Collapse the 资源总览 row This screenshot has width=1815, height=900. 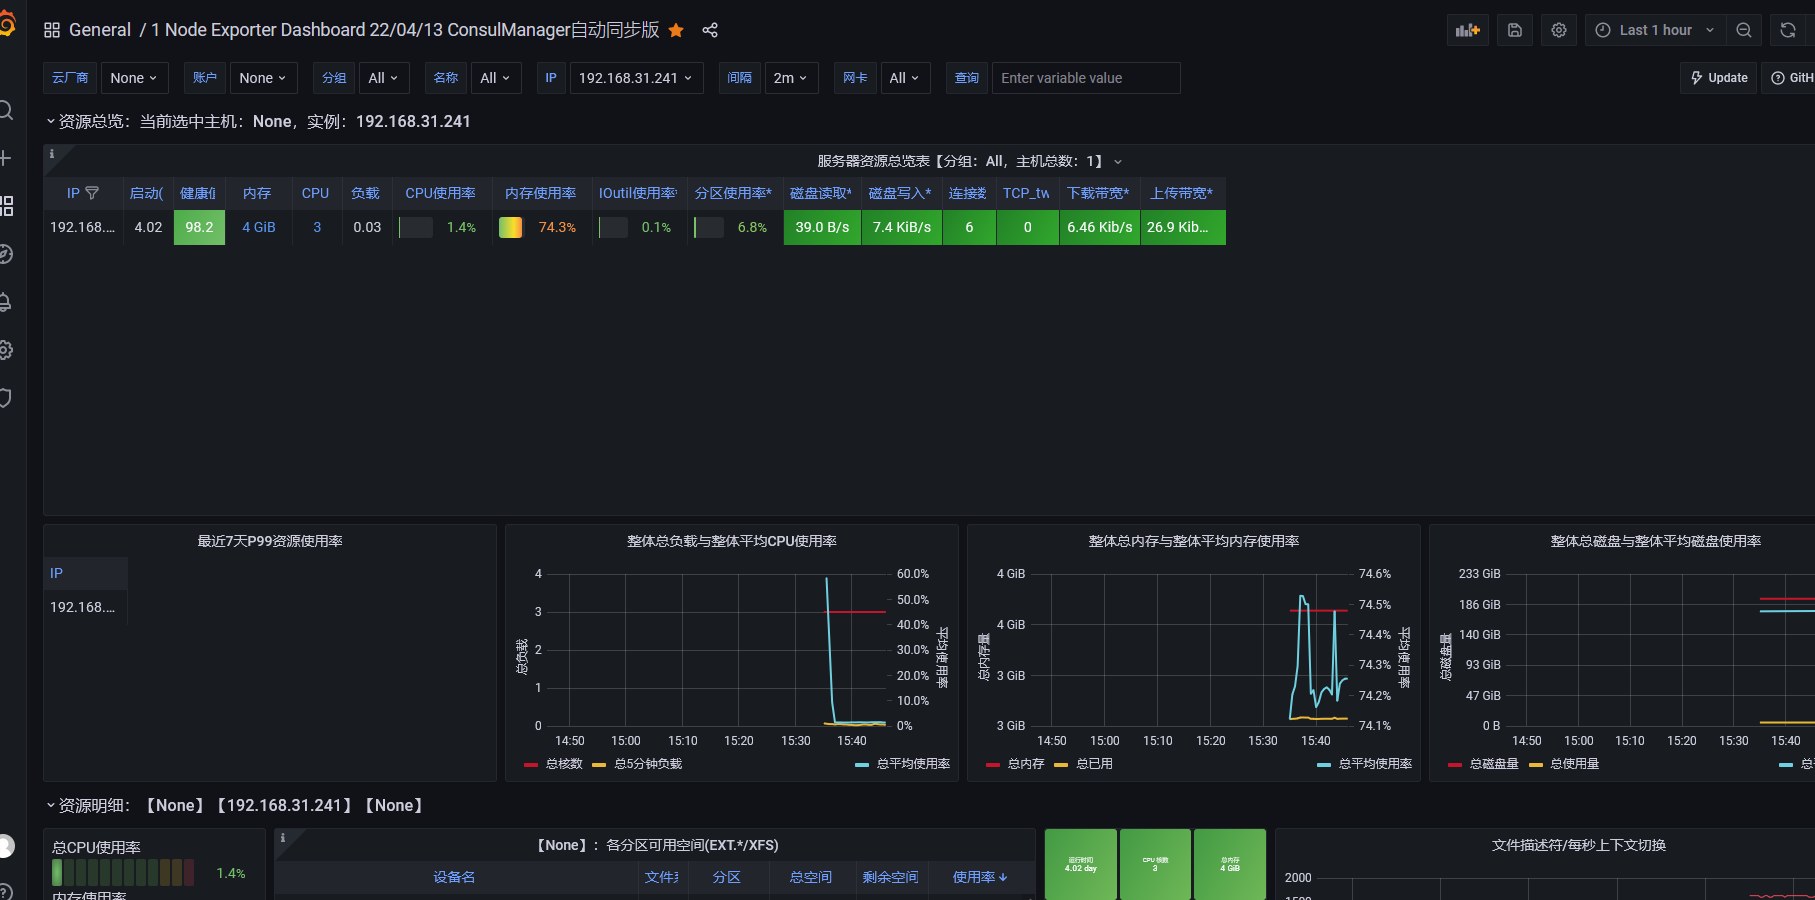(x=51, y=122)
